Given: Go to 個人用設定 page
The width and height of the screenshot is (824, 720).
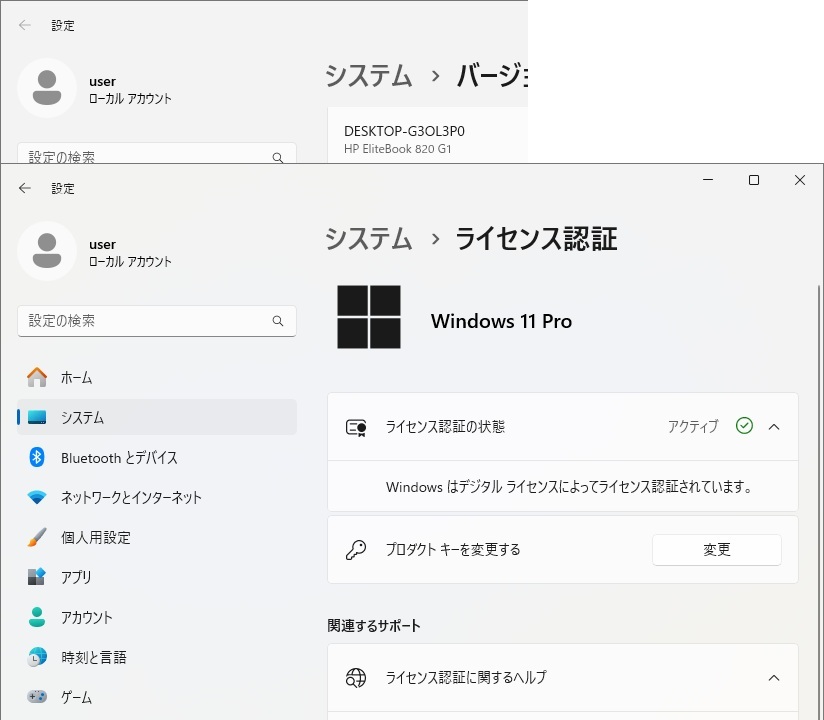Looking at the screenshot, I should [157, 537].
